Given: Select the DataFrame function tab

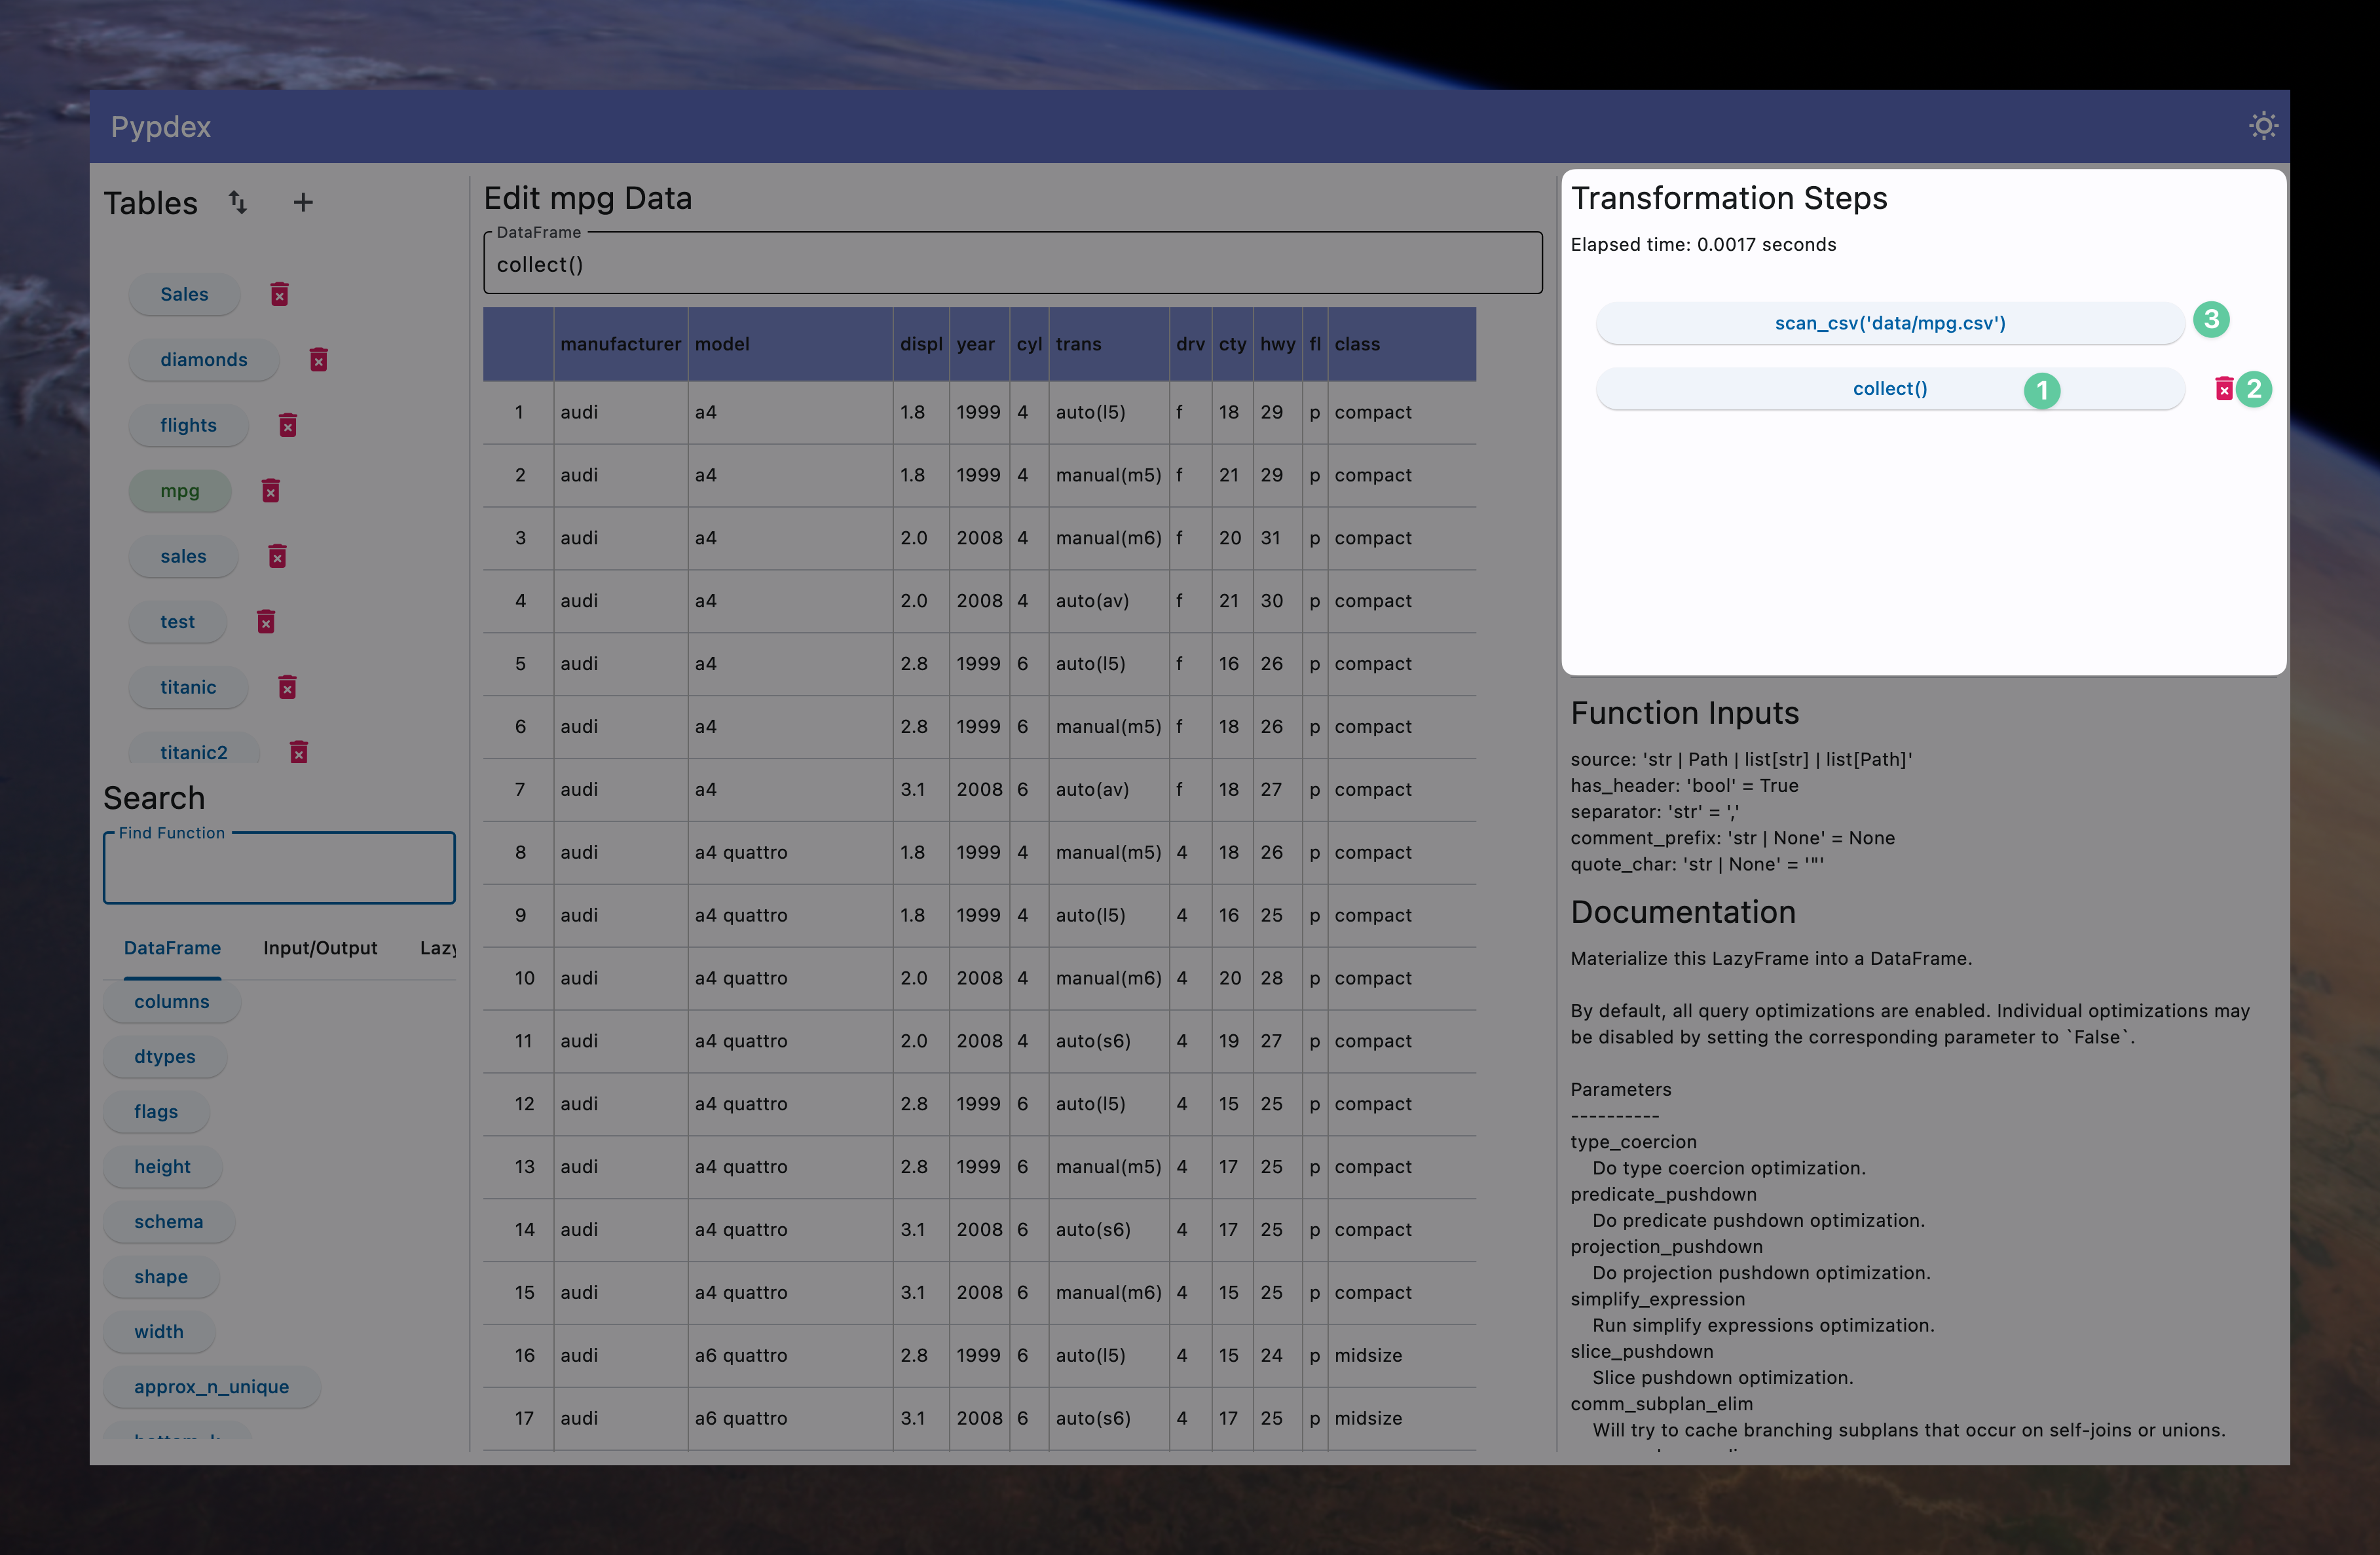Looking at the screenshot, I should pyautogui.click(x=172, y=948).
